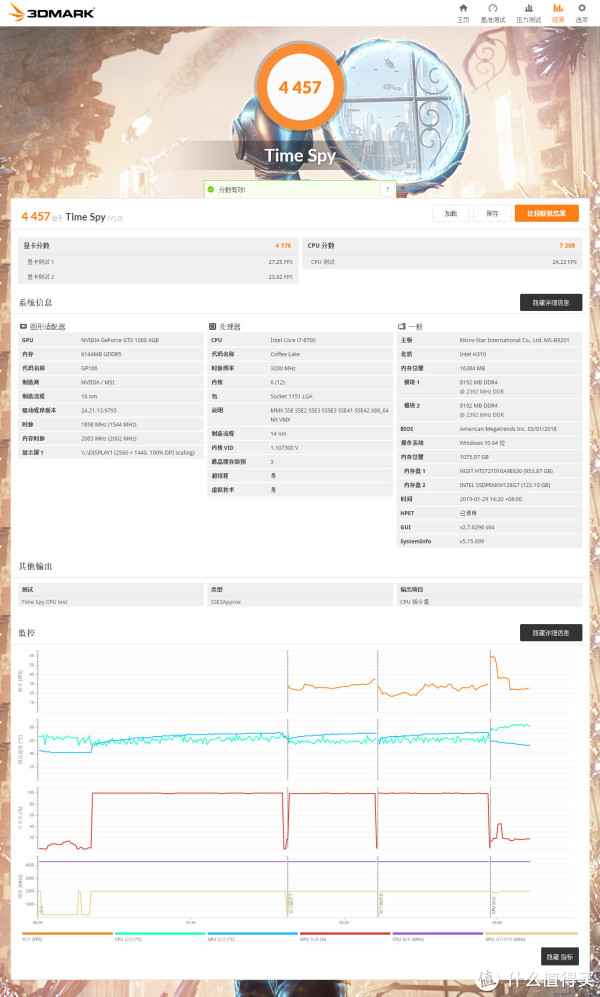Click the graphics score value 4 176
Image resolution: width=600 pixels, height=997 pixels.
283,245
